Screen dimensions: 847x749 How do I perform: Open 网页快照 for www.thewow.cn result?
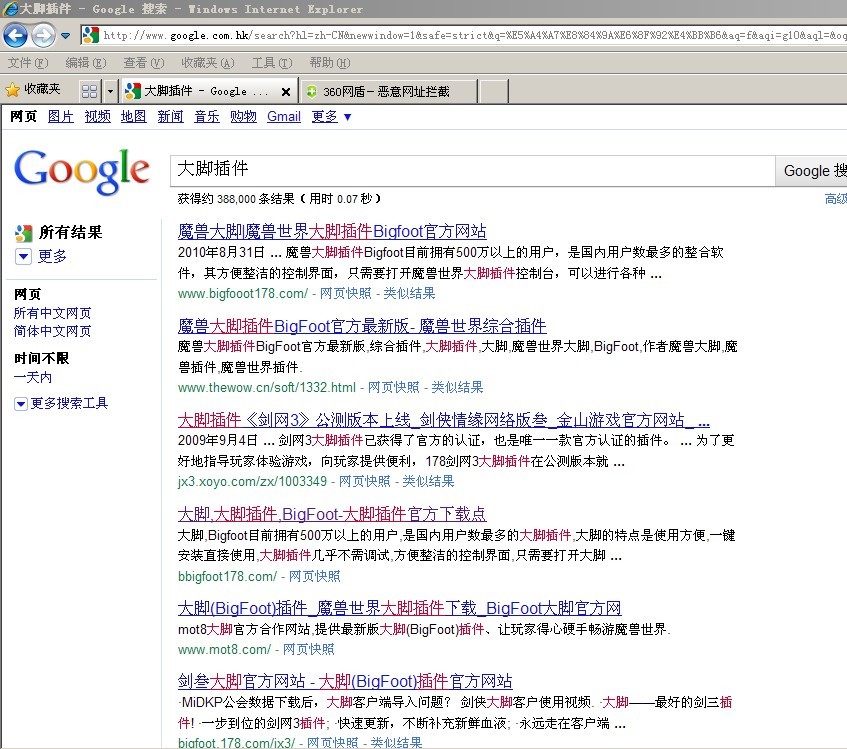pos(393,387)
